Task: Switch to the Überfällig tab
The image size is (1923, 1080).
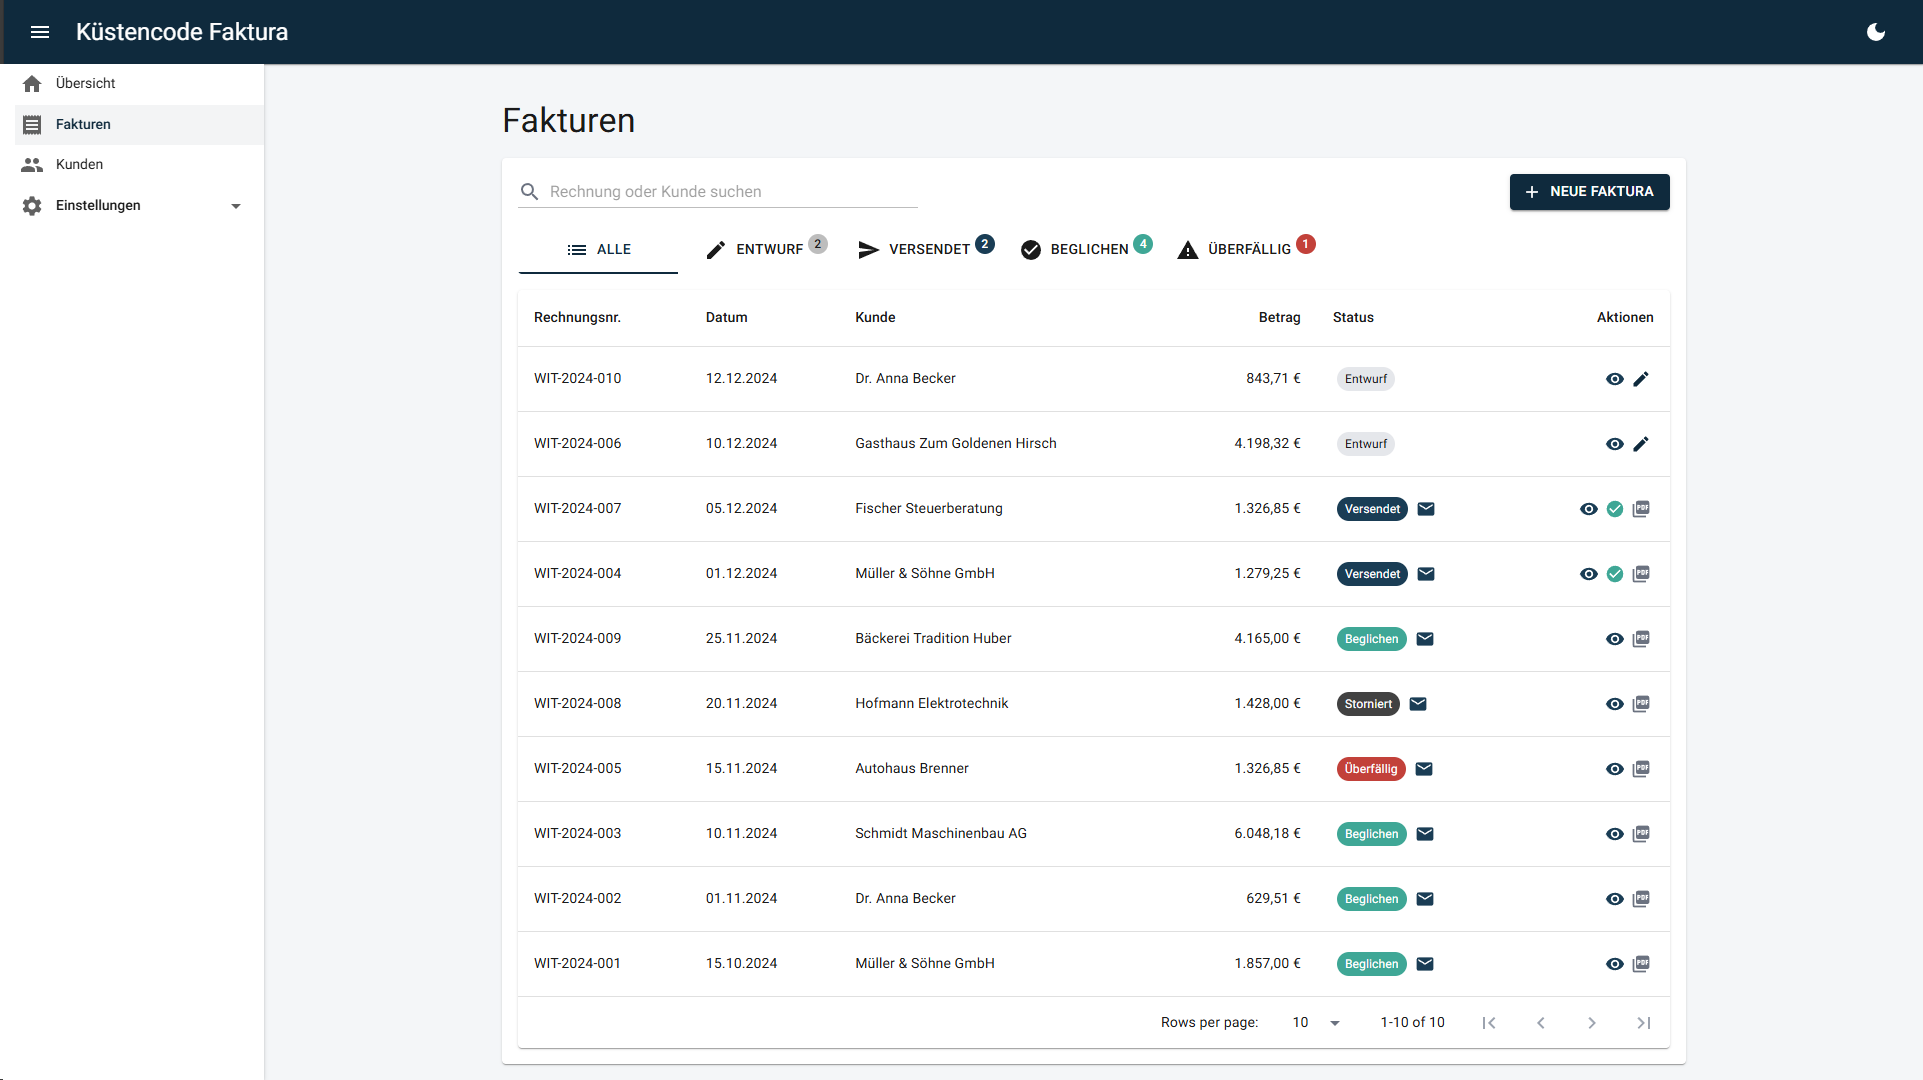Action: click(x=1247, y=249)
